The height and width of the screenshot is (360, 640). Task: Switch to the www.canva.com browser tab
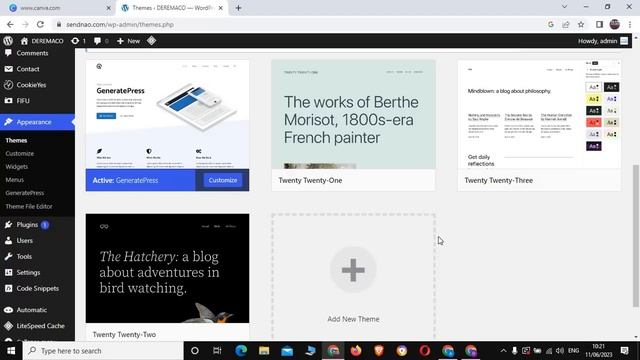[x=59, y=8]
